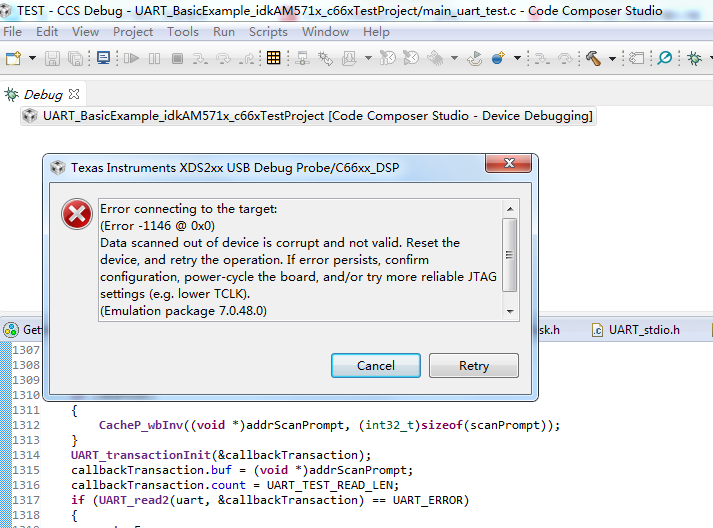Click the red error icon in dialog
The image size is (713, 528).
tap(77, 214)
